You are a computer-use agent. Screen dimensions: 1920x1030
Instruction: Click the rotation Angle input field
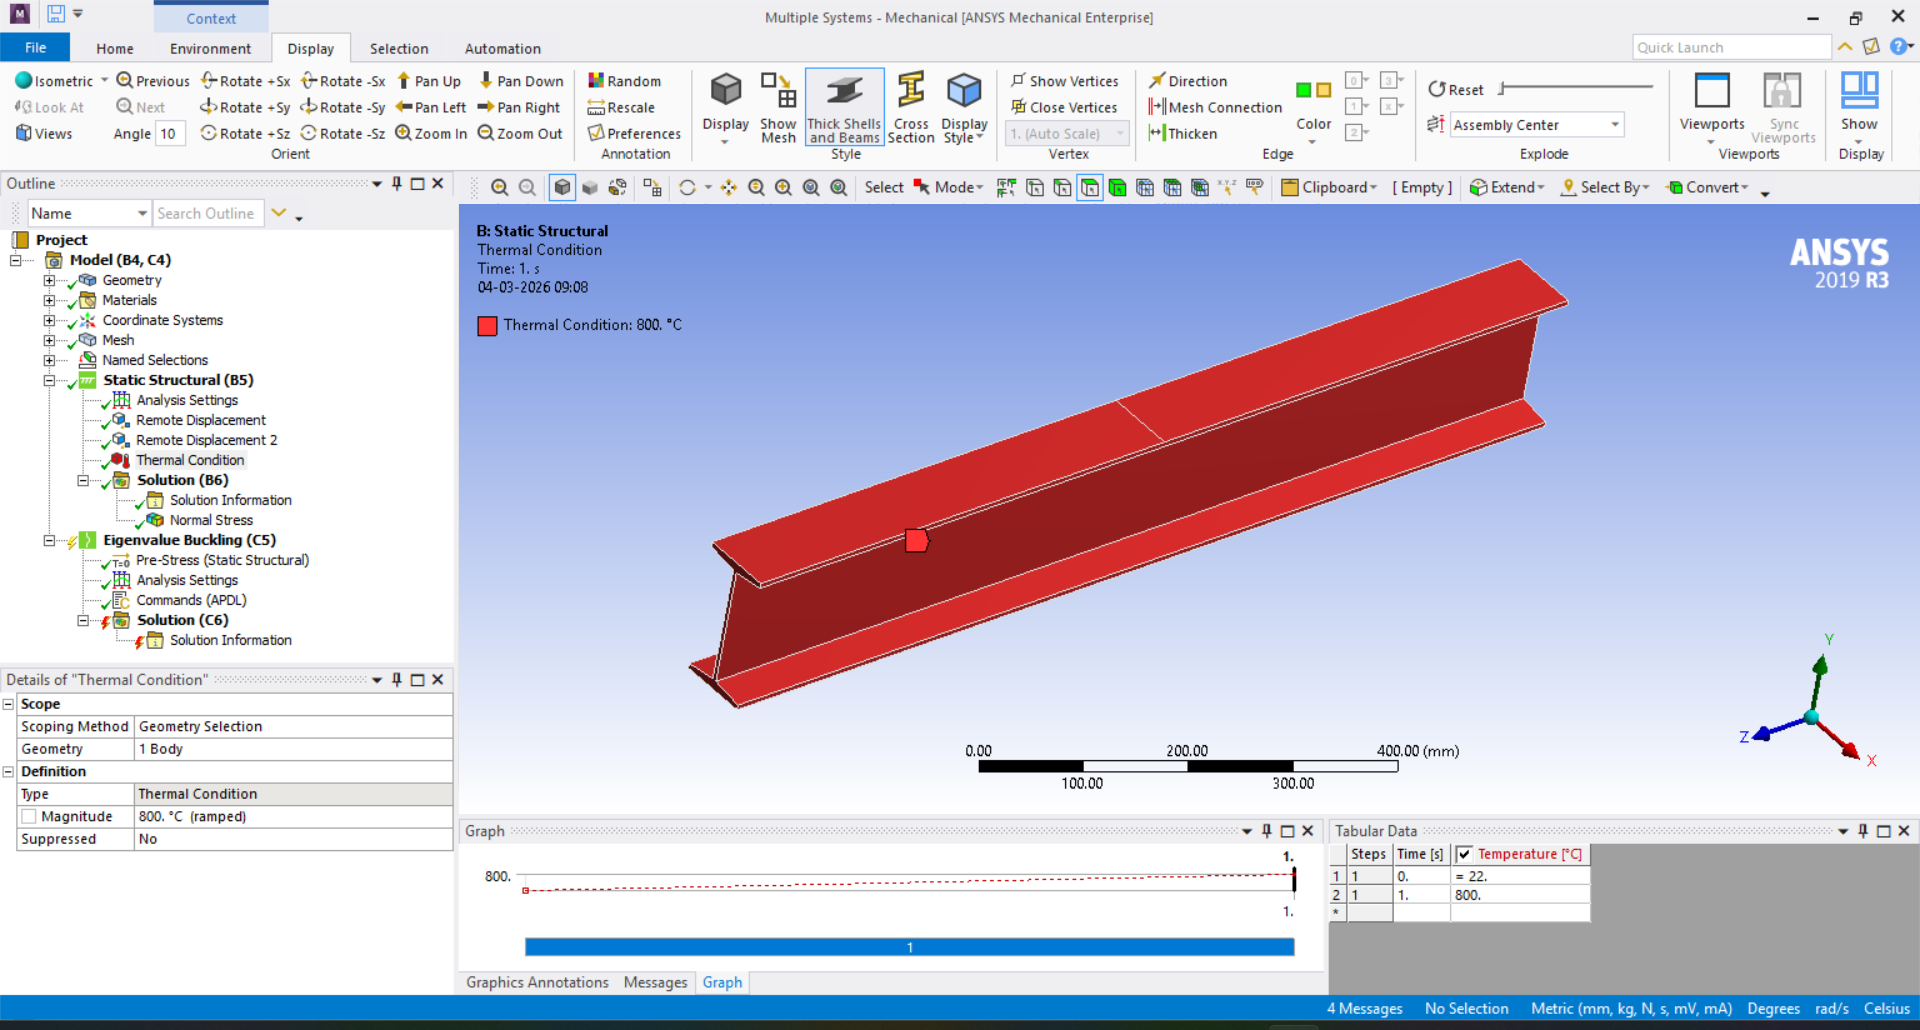[170, 134]
